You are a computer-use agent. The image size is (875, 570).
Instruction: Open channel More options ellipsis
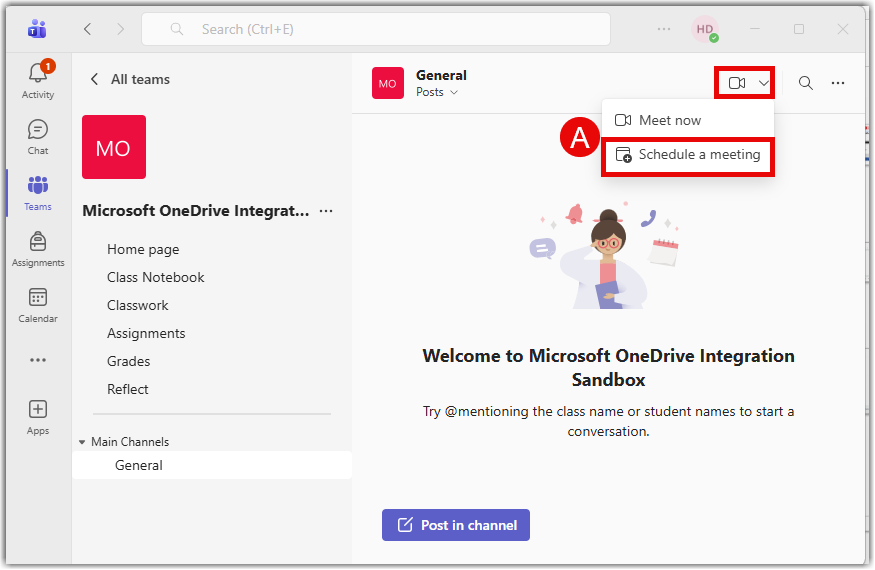coord(838,83)
